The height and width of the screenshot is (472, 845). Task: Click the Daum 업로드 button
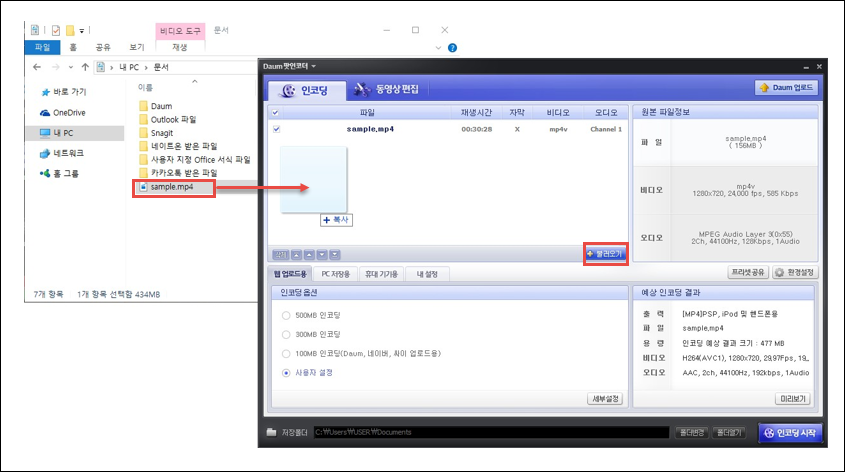pos(786,87)
